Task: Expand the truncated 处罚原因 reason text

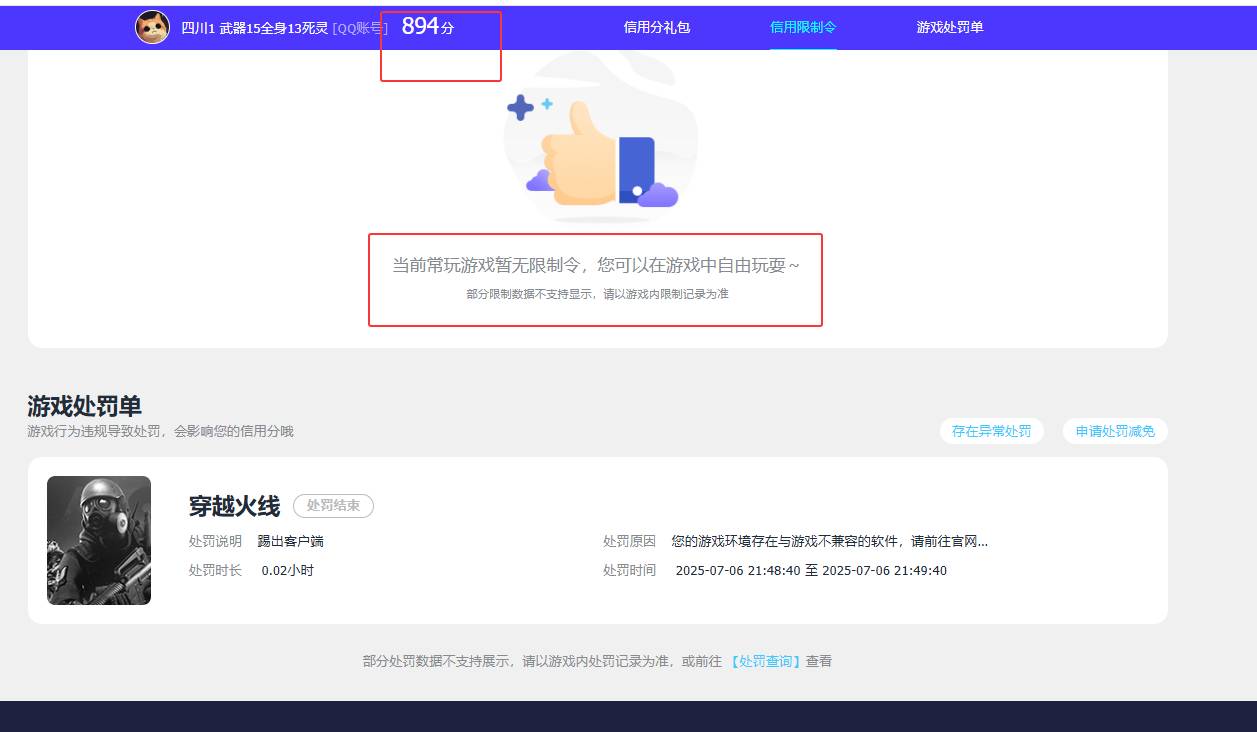Action: (x=830, y=541)
